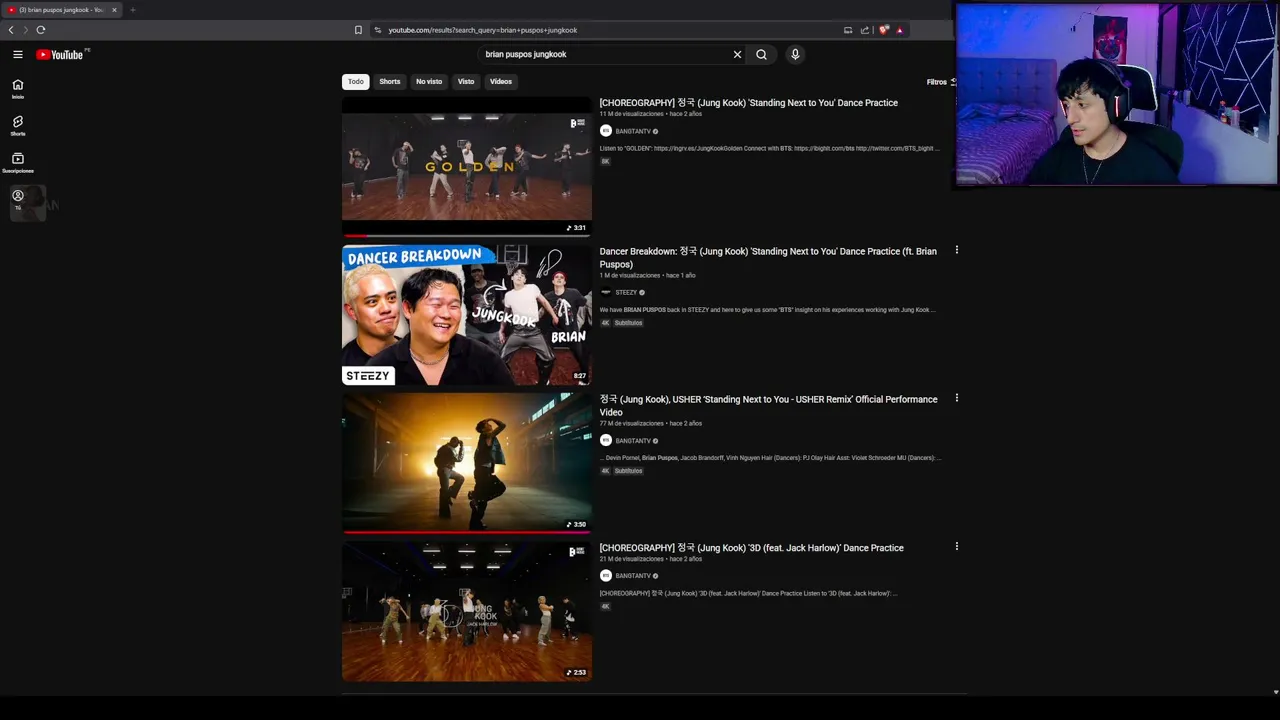Click the 77 M de visualizaciones text

[631, 424]
